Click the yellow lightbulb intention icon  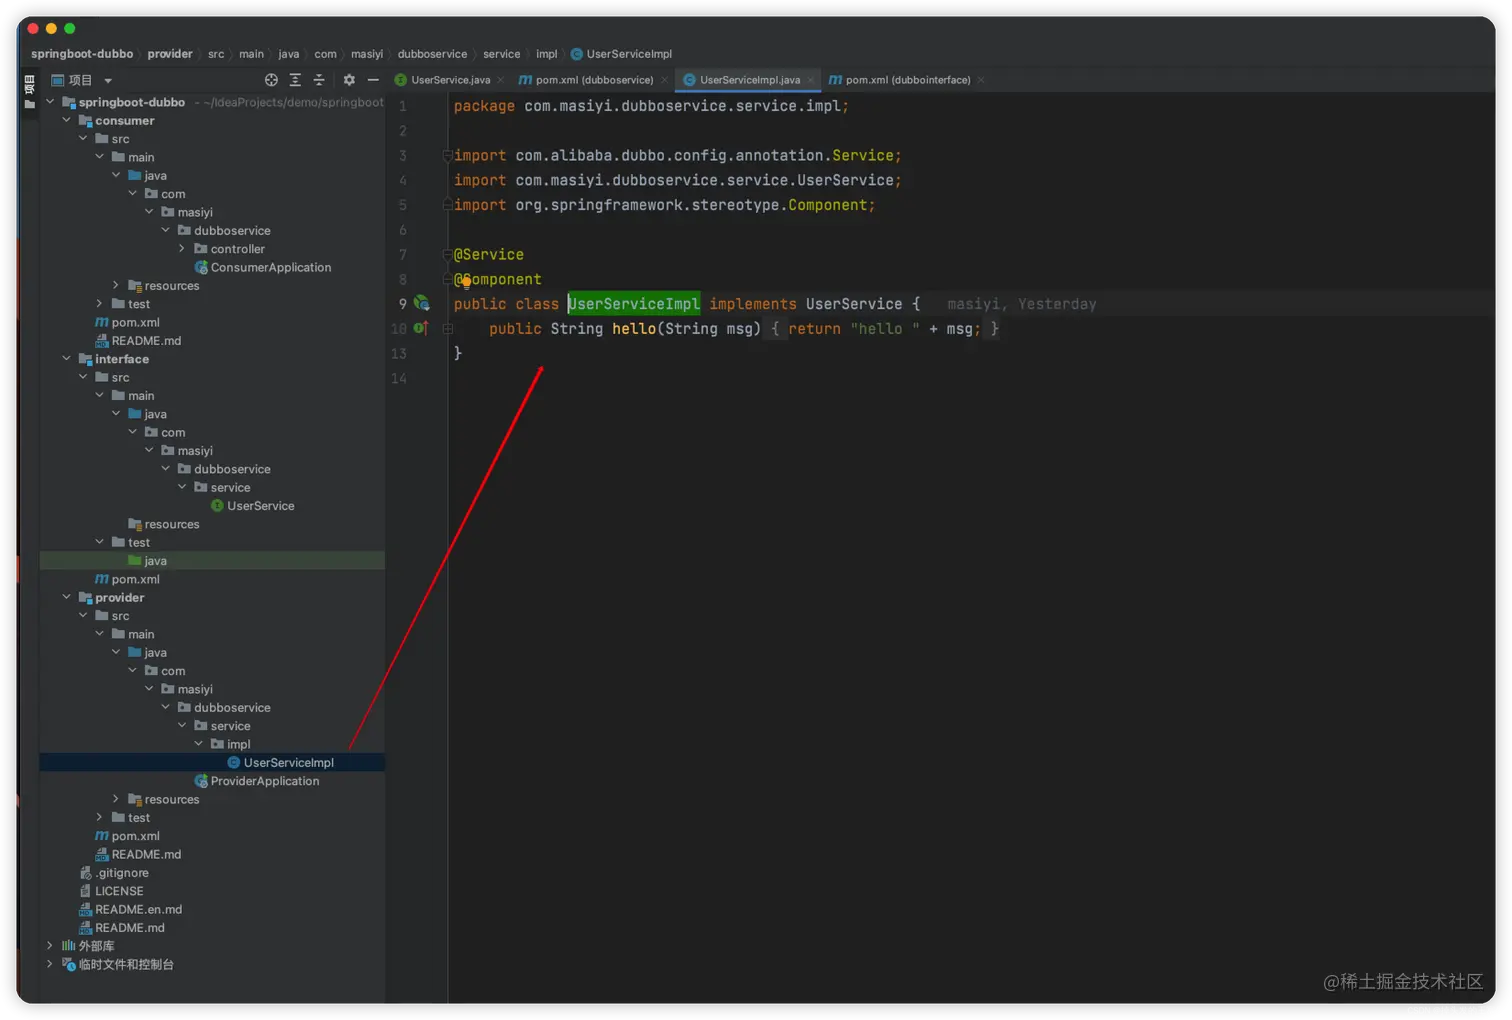(466, 282)
